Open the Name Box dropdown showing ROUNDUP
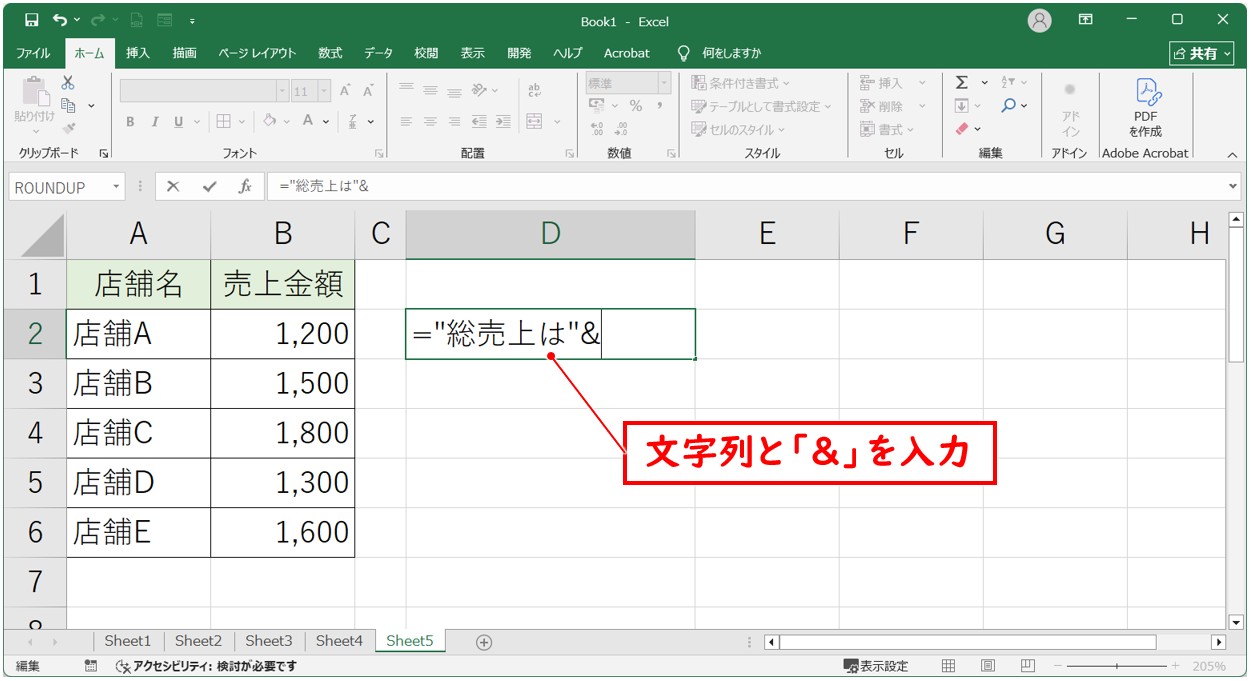Viewport: 1251px width, 681px height. tap(115, 186)
